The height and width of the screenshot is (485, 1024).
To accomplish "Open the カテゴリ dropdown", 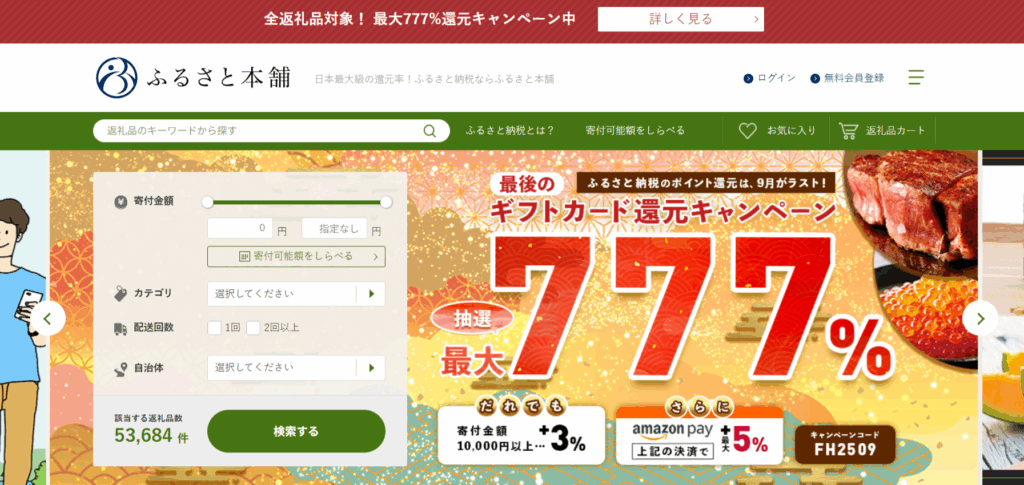I will tap(296, 294).
